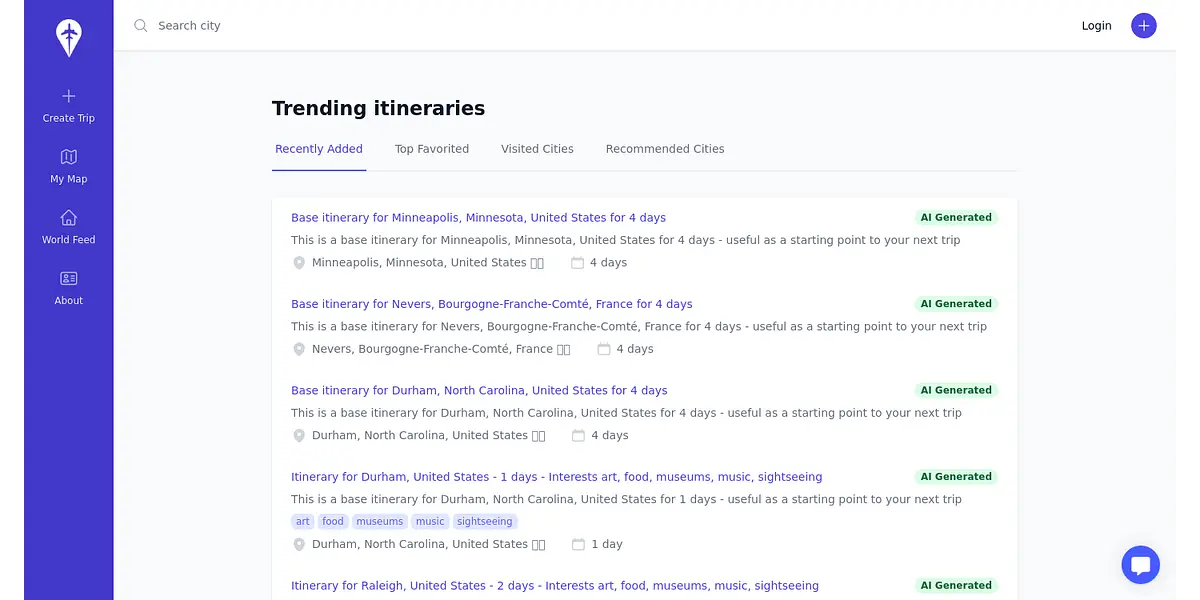Click the airplane logo in the sidebar
Viewport: 1200px width, 600px height.
pos(69,38)
